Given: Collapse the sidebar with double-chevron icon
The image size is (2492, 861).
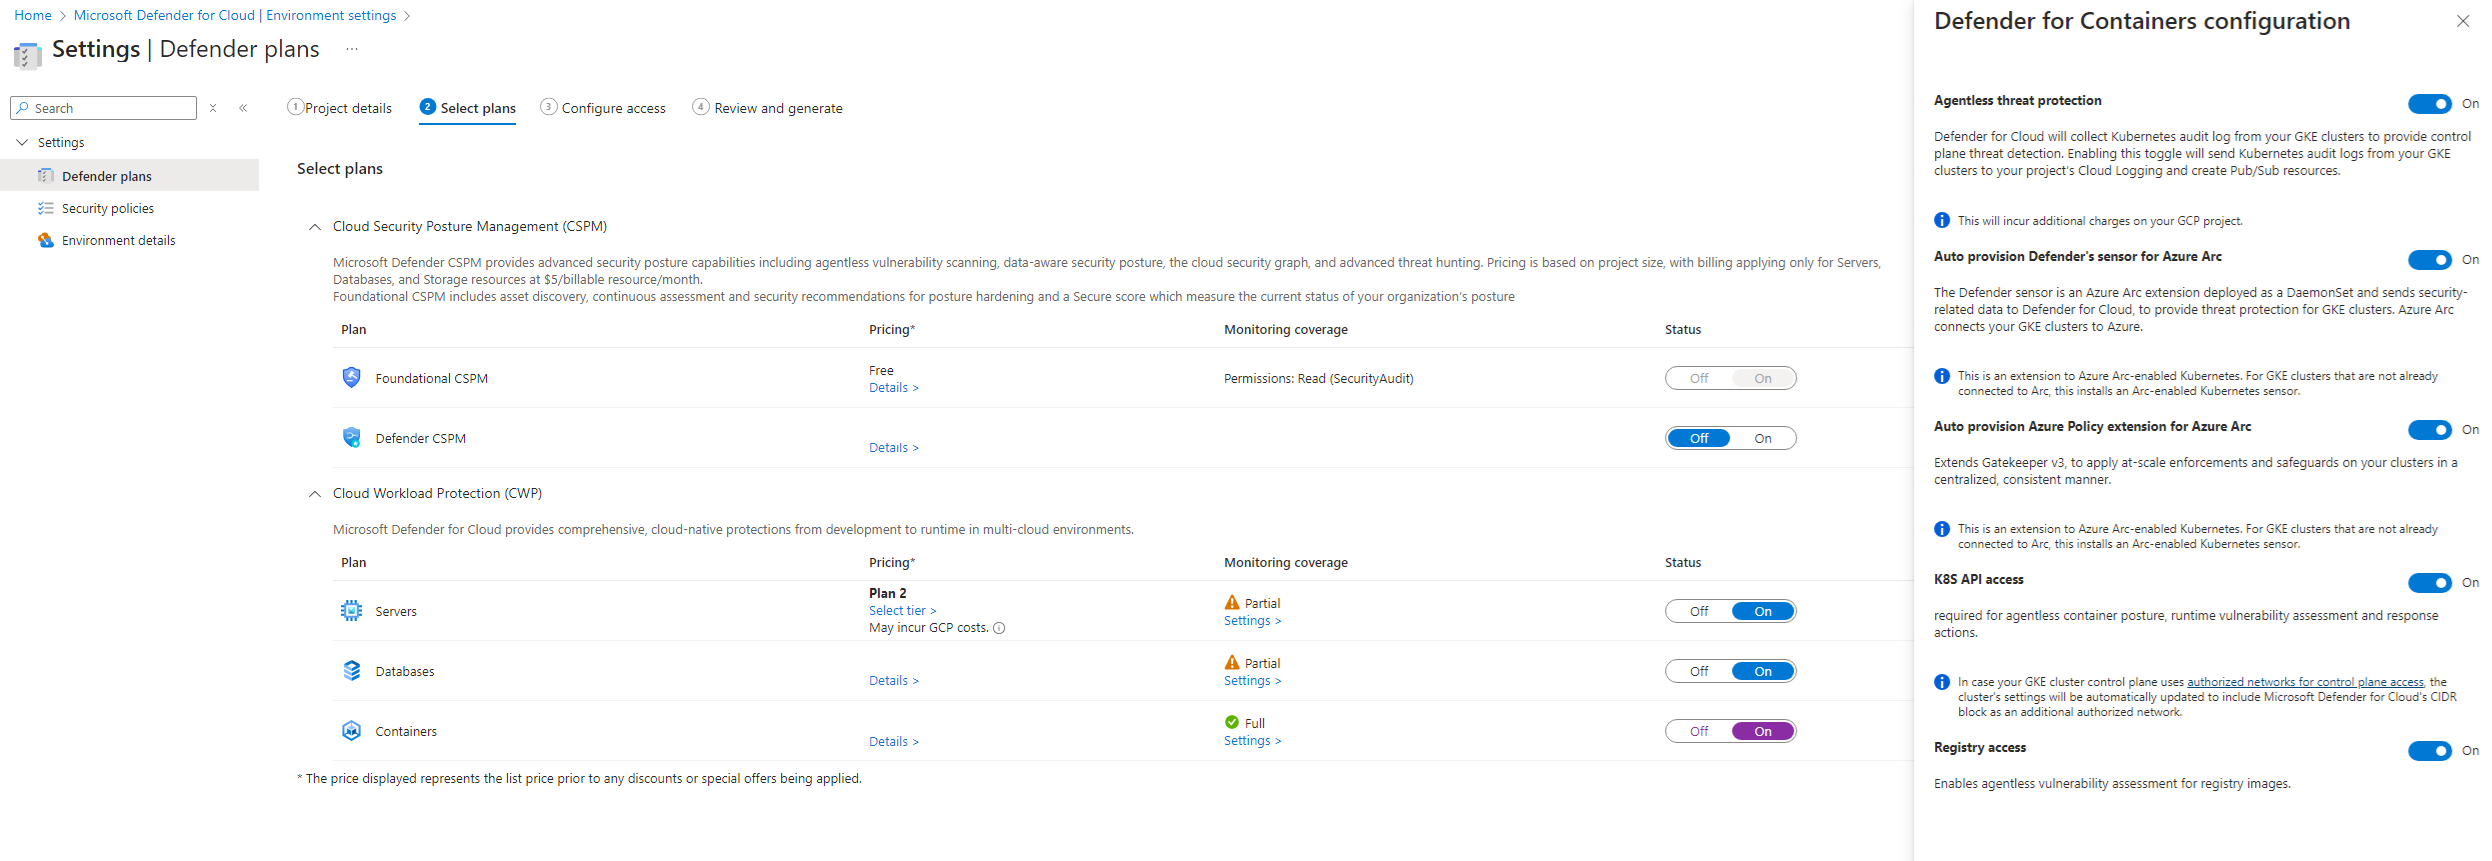Looking at the screenshot, I should coord(243,108).
